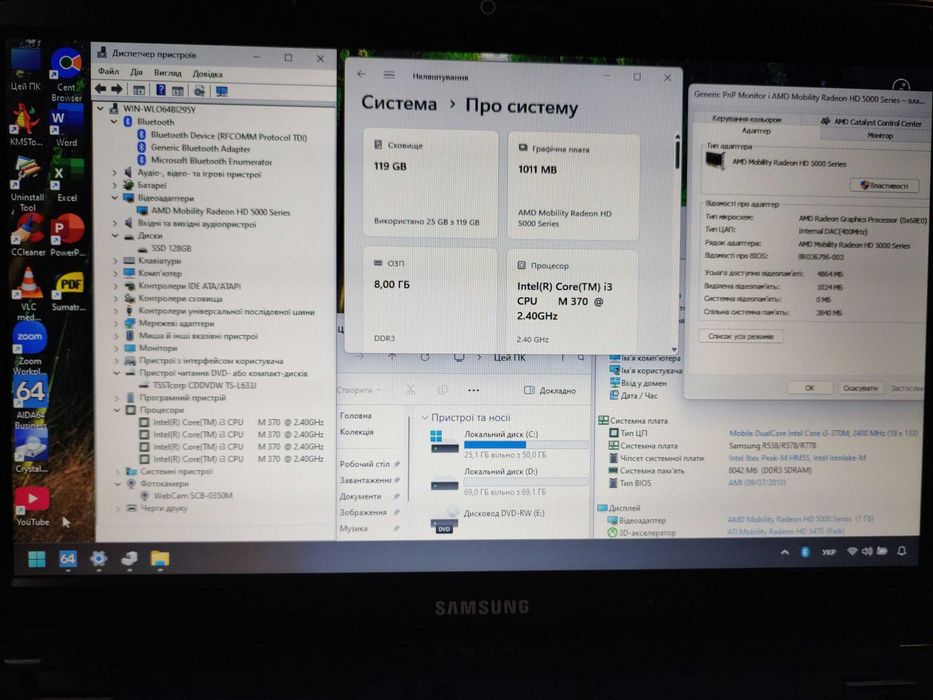Image resolution: width=933 pixels, height=700 pixels.
Task: Click OK in the adapter properties dialog
Action: click(x=809, y=388)
